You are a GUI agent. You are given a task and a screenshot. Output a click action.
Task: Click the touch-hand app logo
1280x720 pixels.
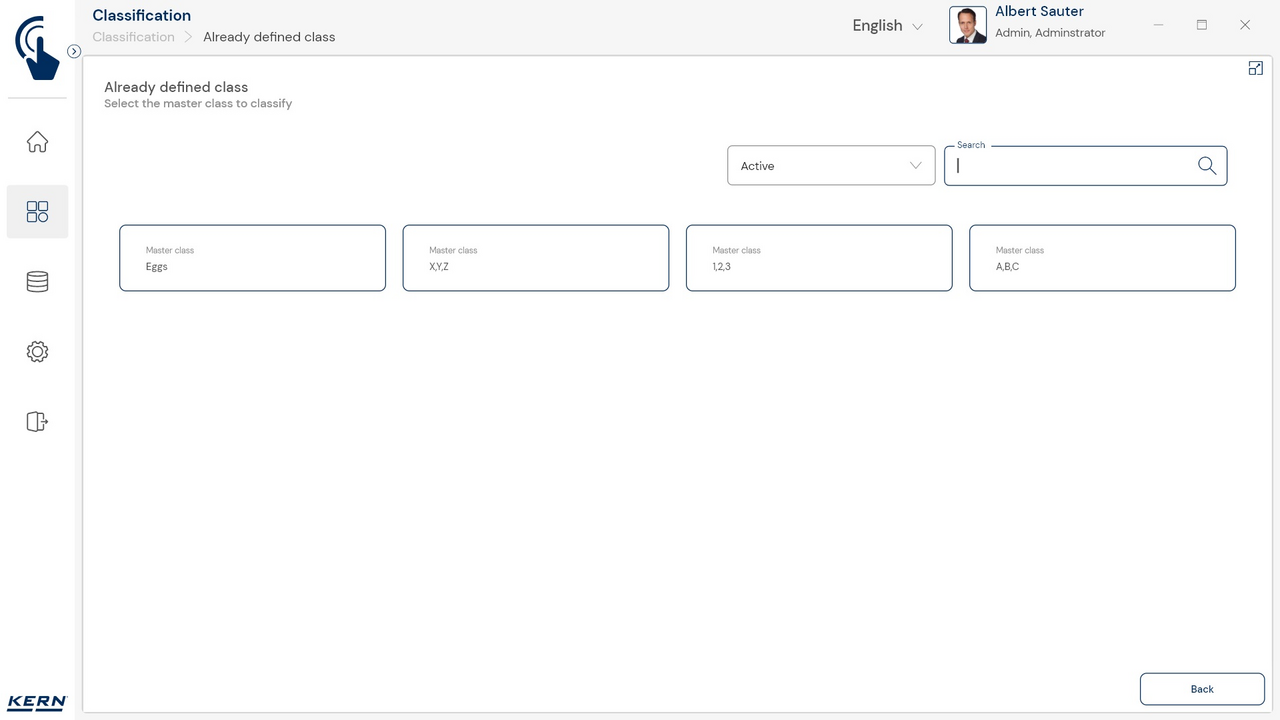pyautogui.click(x=37, y=48)
